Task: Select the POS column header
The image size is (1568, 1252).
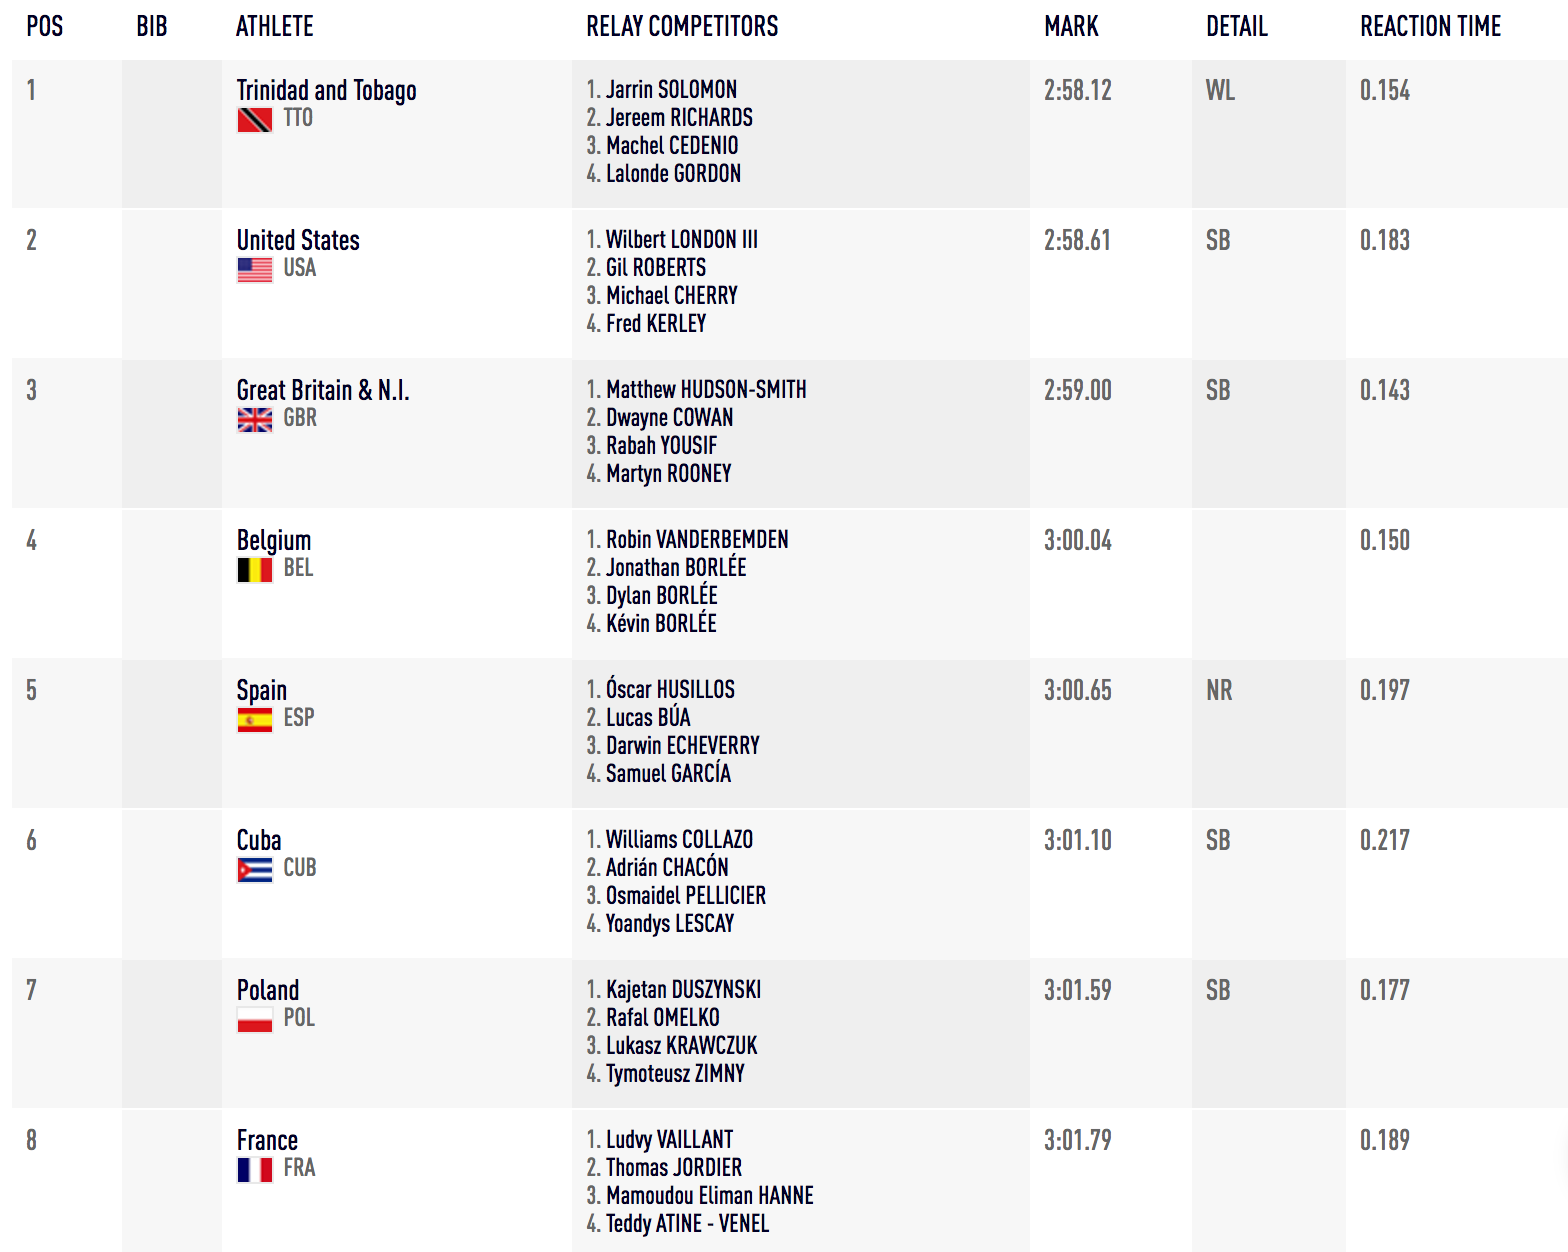Action: pyautogui.click(x=45, y=27)
